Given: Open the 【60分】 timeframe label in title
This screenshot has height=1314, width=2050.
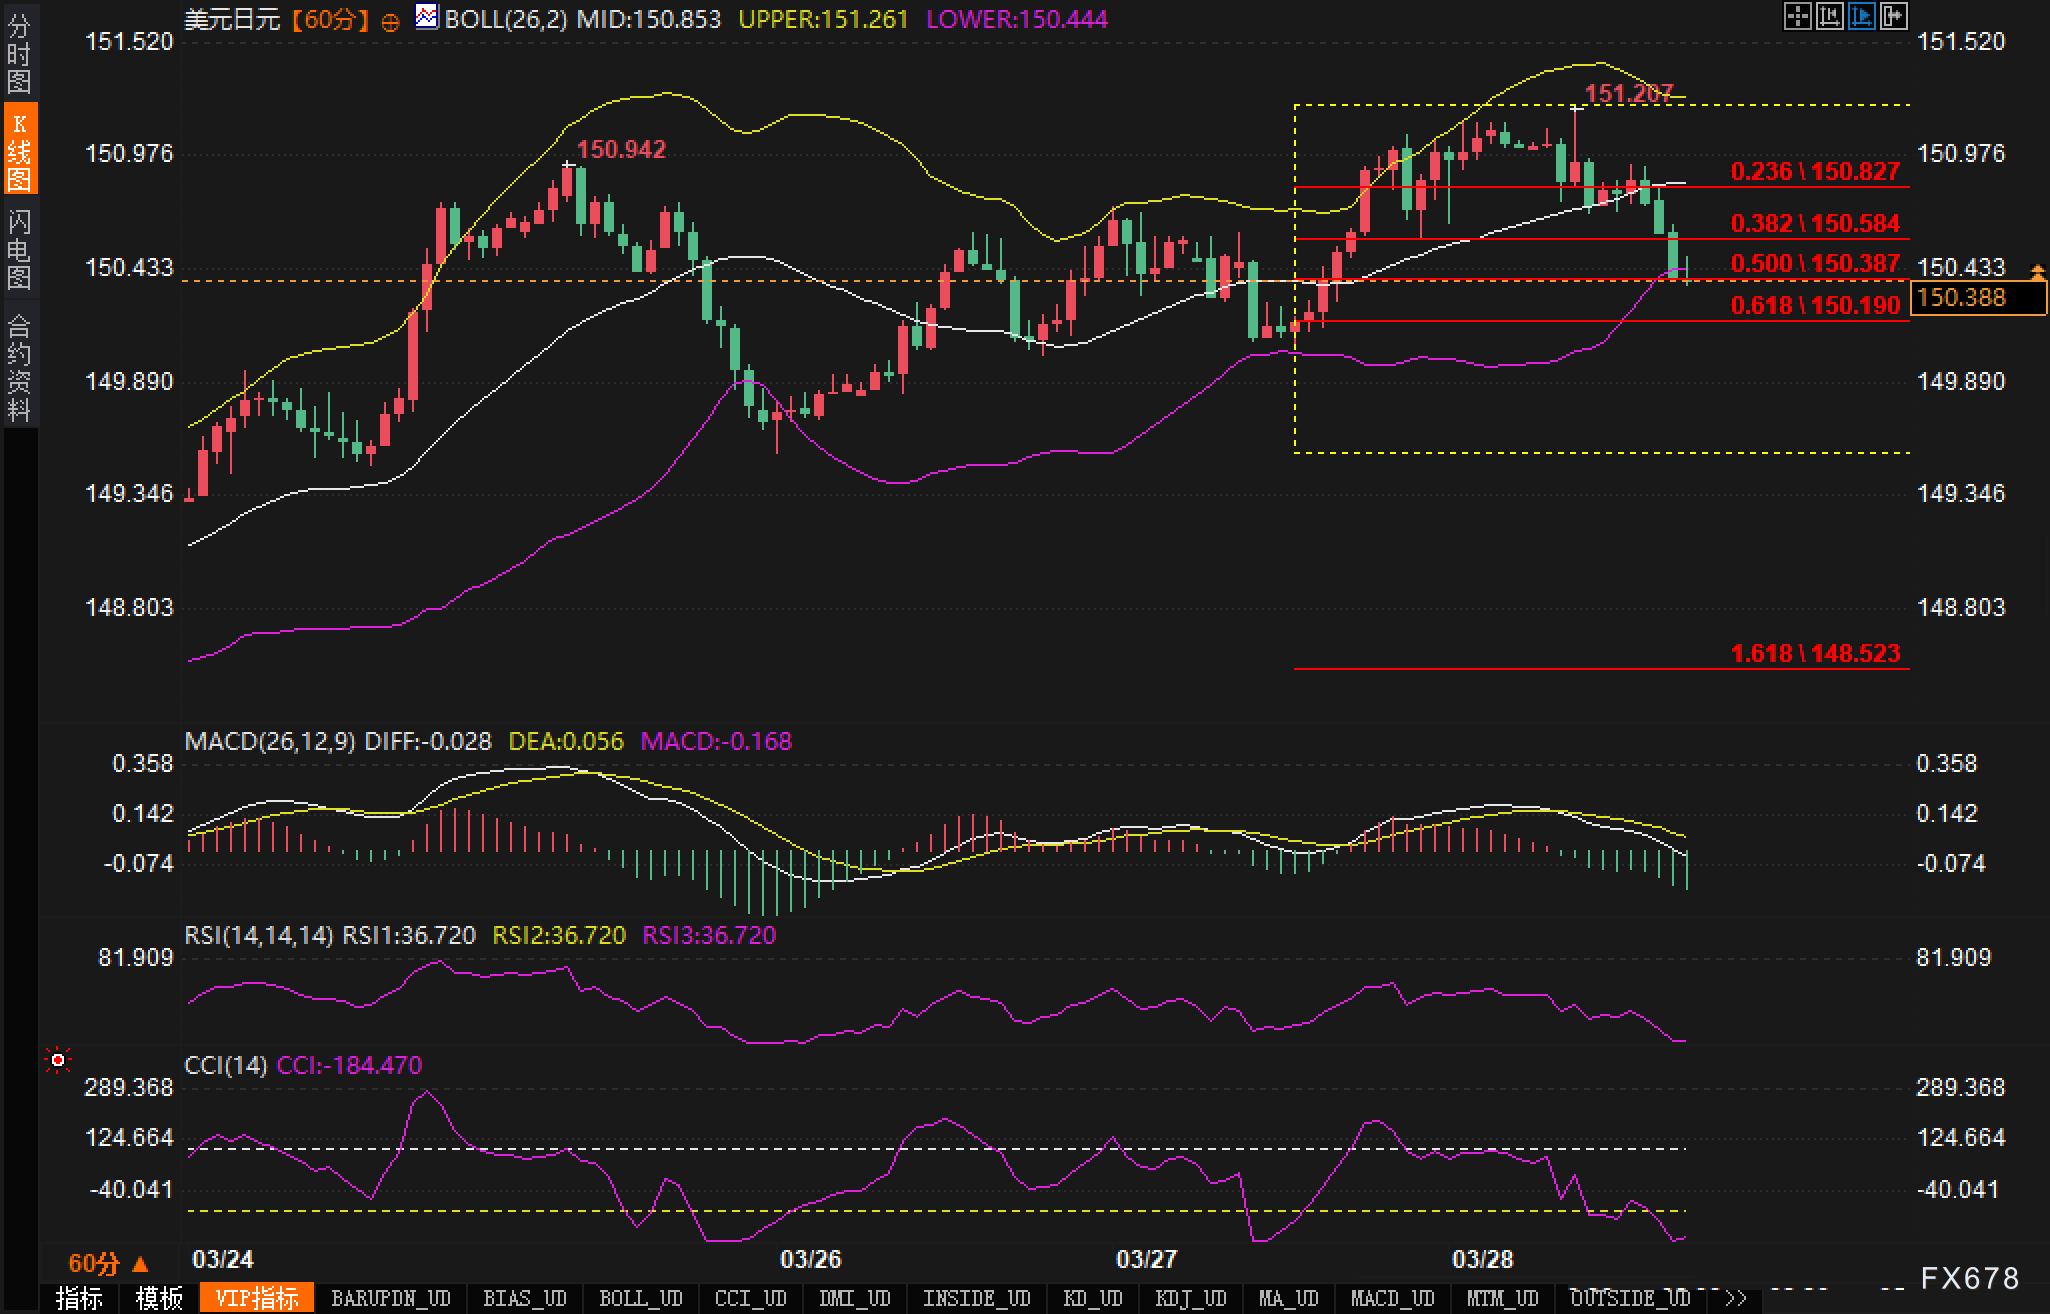Looking at the screenshot, I should (330, 19).
